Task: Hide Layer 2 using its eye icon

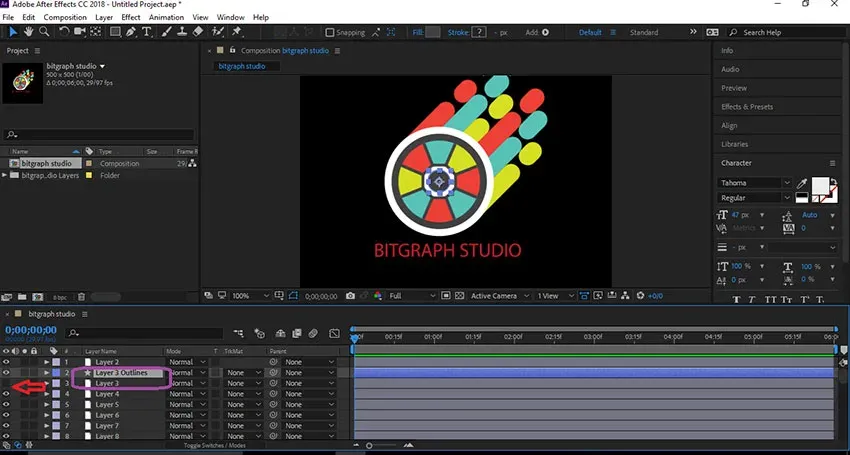Action: [6, 362]
